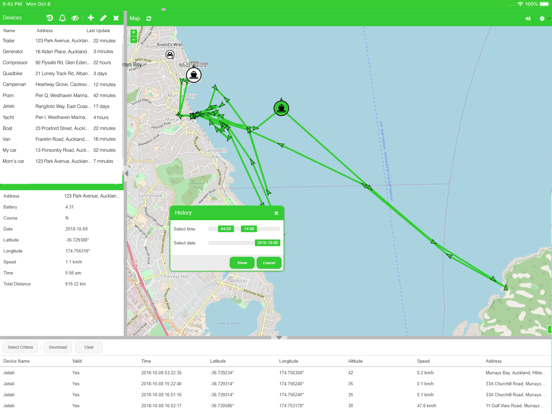The height and width of the screenshot is (414, 552).
Task: Click the Select Criteria button
Action: [x=20, y=347]
